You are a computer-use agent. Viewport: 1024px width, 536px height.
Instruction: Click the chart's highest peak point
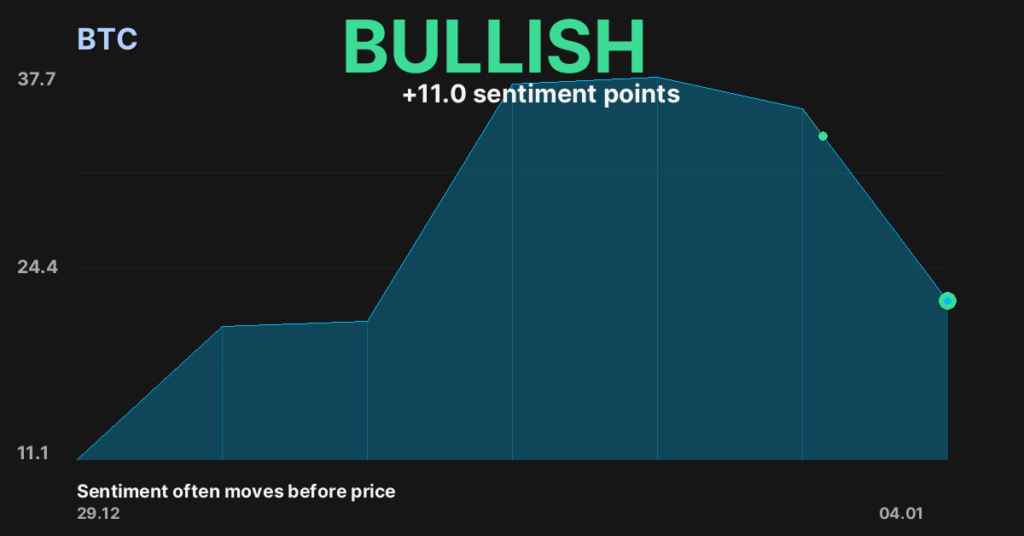coord(657,77)
